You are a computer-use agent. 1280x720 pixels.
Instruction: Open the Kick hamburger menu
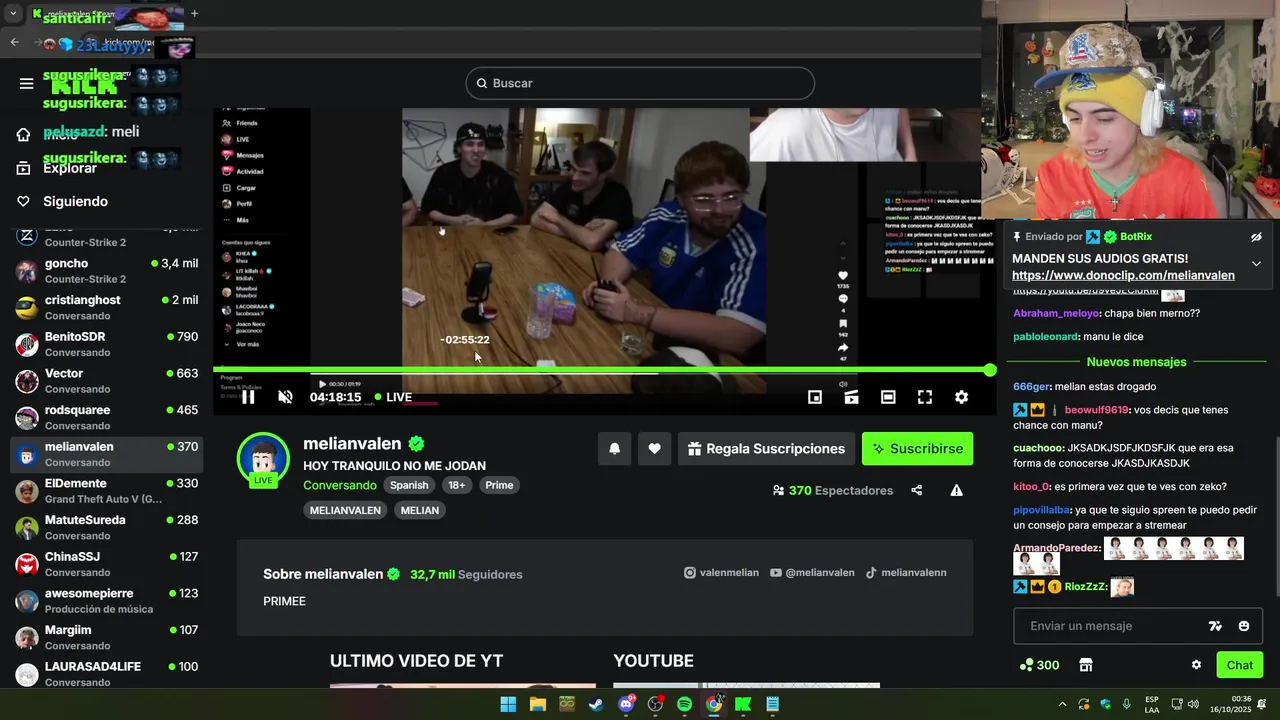coord(27,83)
